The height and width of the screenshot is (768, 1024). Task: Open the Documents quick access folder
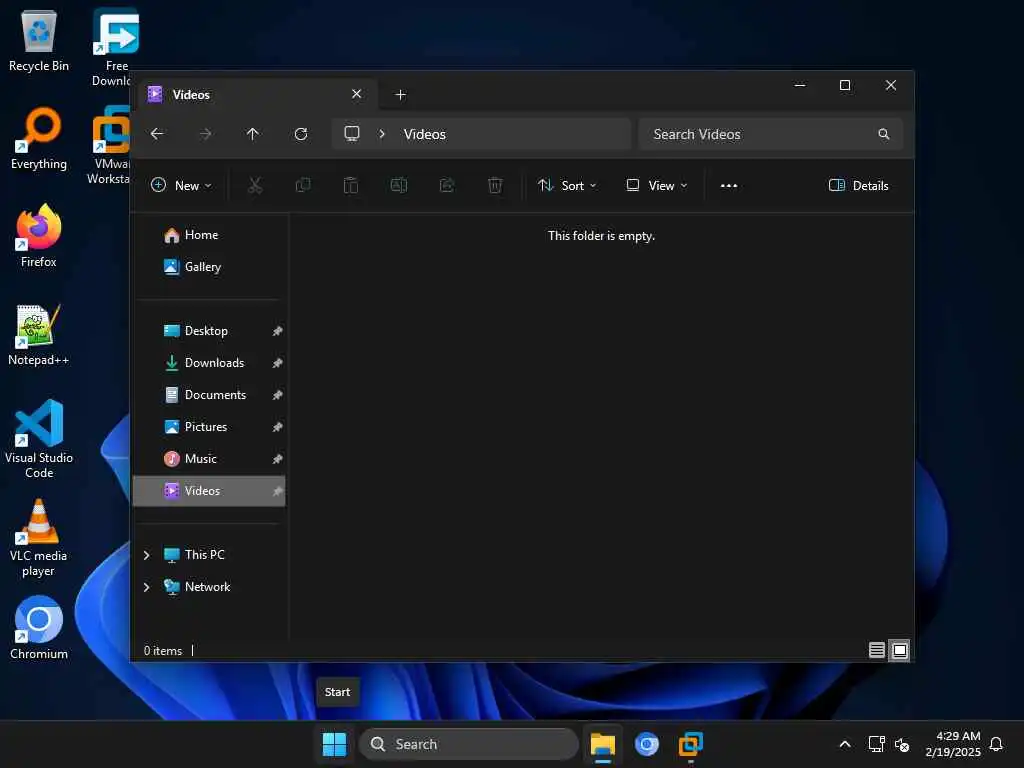point(209,395)
